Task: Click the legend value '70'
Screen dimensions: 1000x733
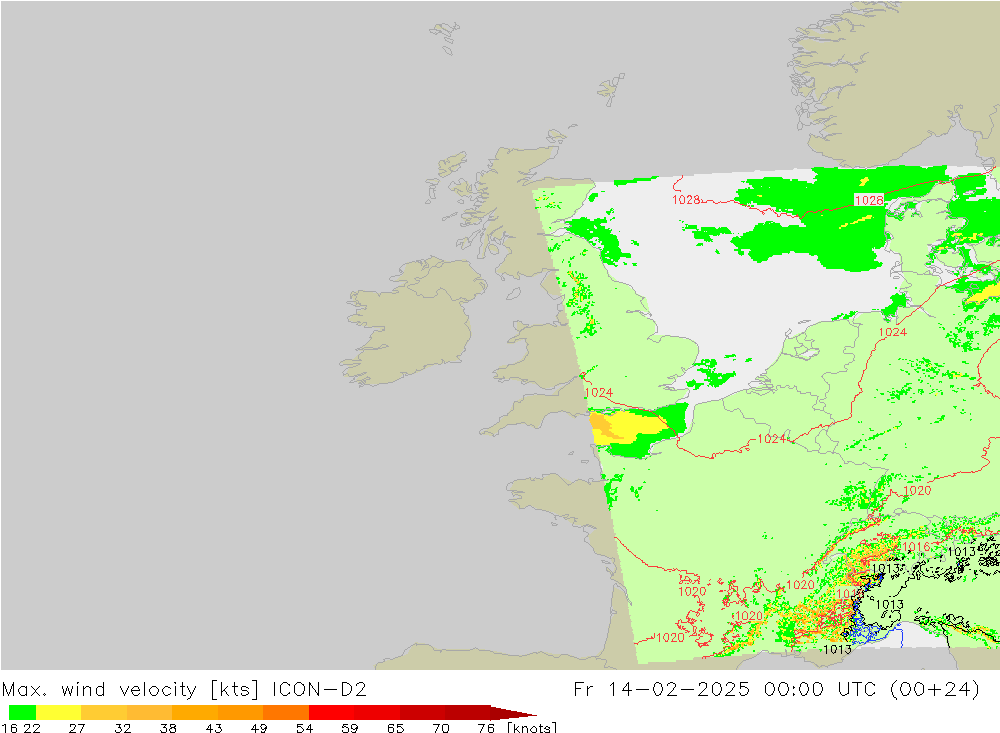Action: coord(441,728)
